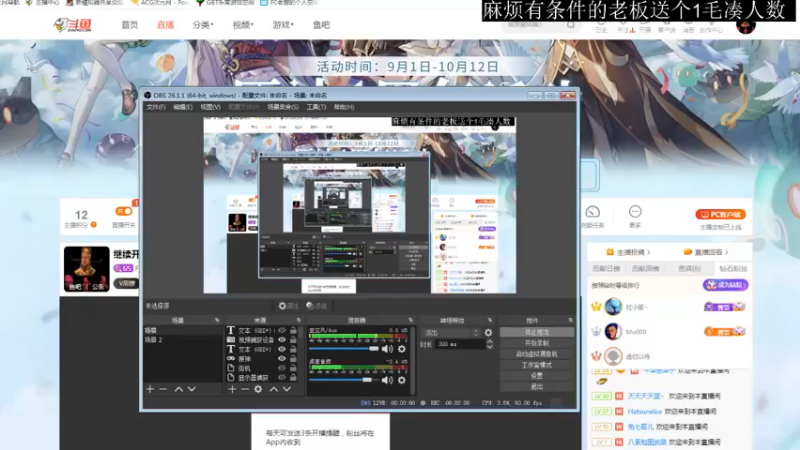Mute the 桌面音频 speaker icon
800x450 pixels.
[387, 380]
